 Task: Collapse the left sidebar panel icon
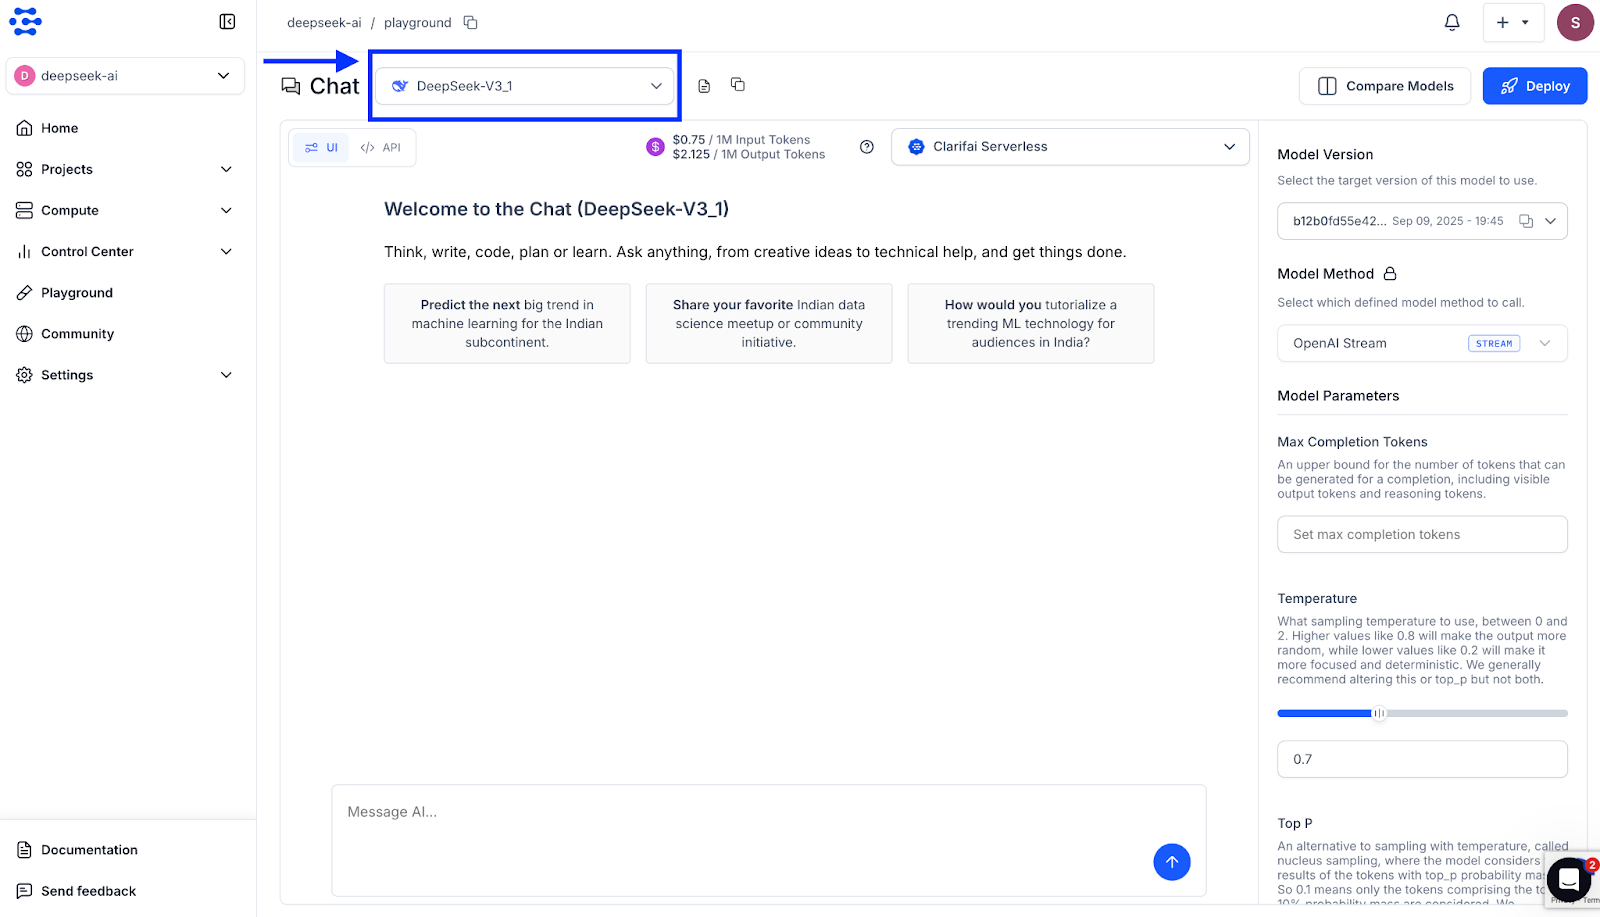click(227, 22)
